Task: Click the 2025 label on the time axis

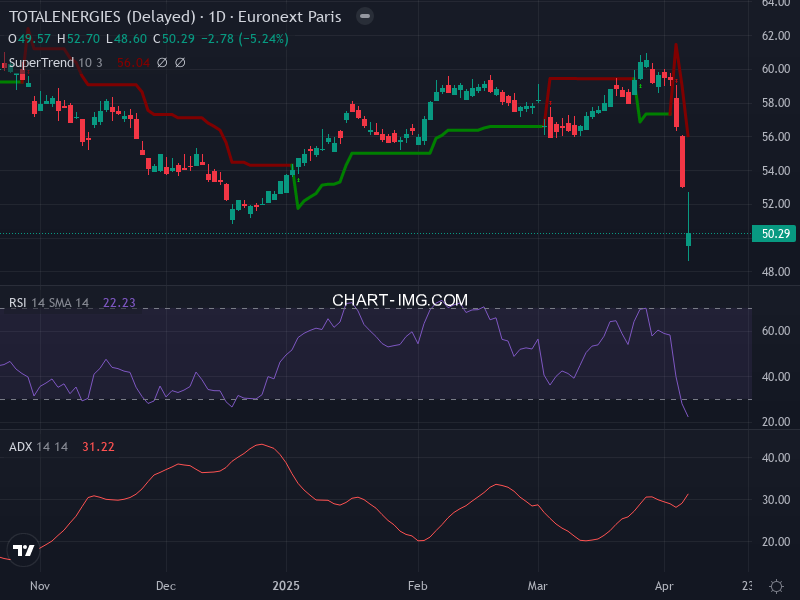Action: point(286,586)
